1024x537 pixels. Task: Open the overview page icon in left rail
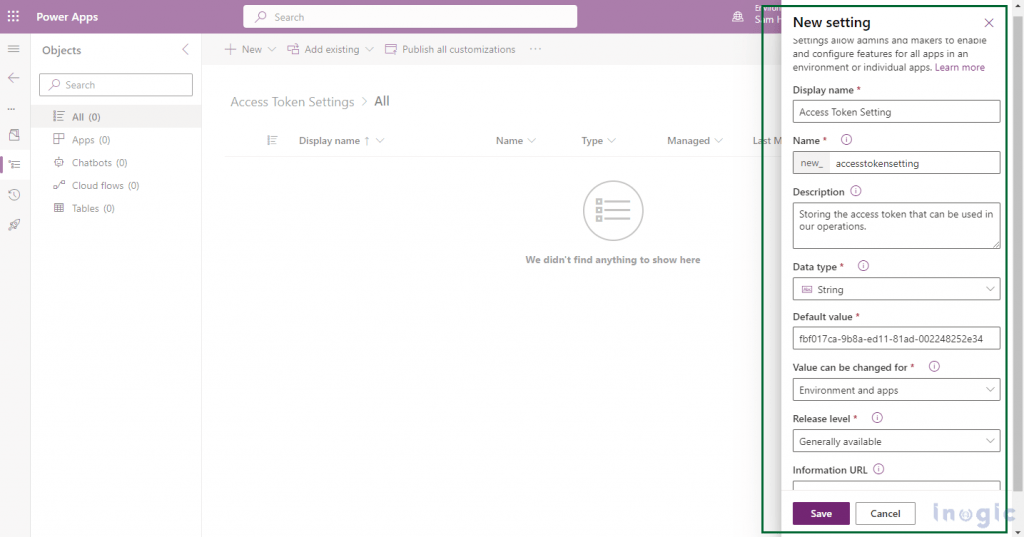[14, 135]
